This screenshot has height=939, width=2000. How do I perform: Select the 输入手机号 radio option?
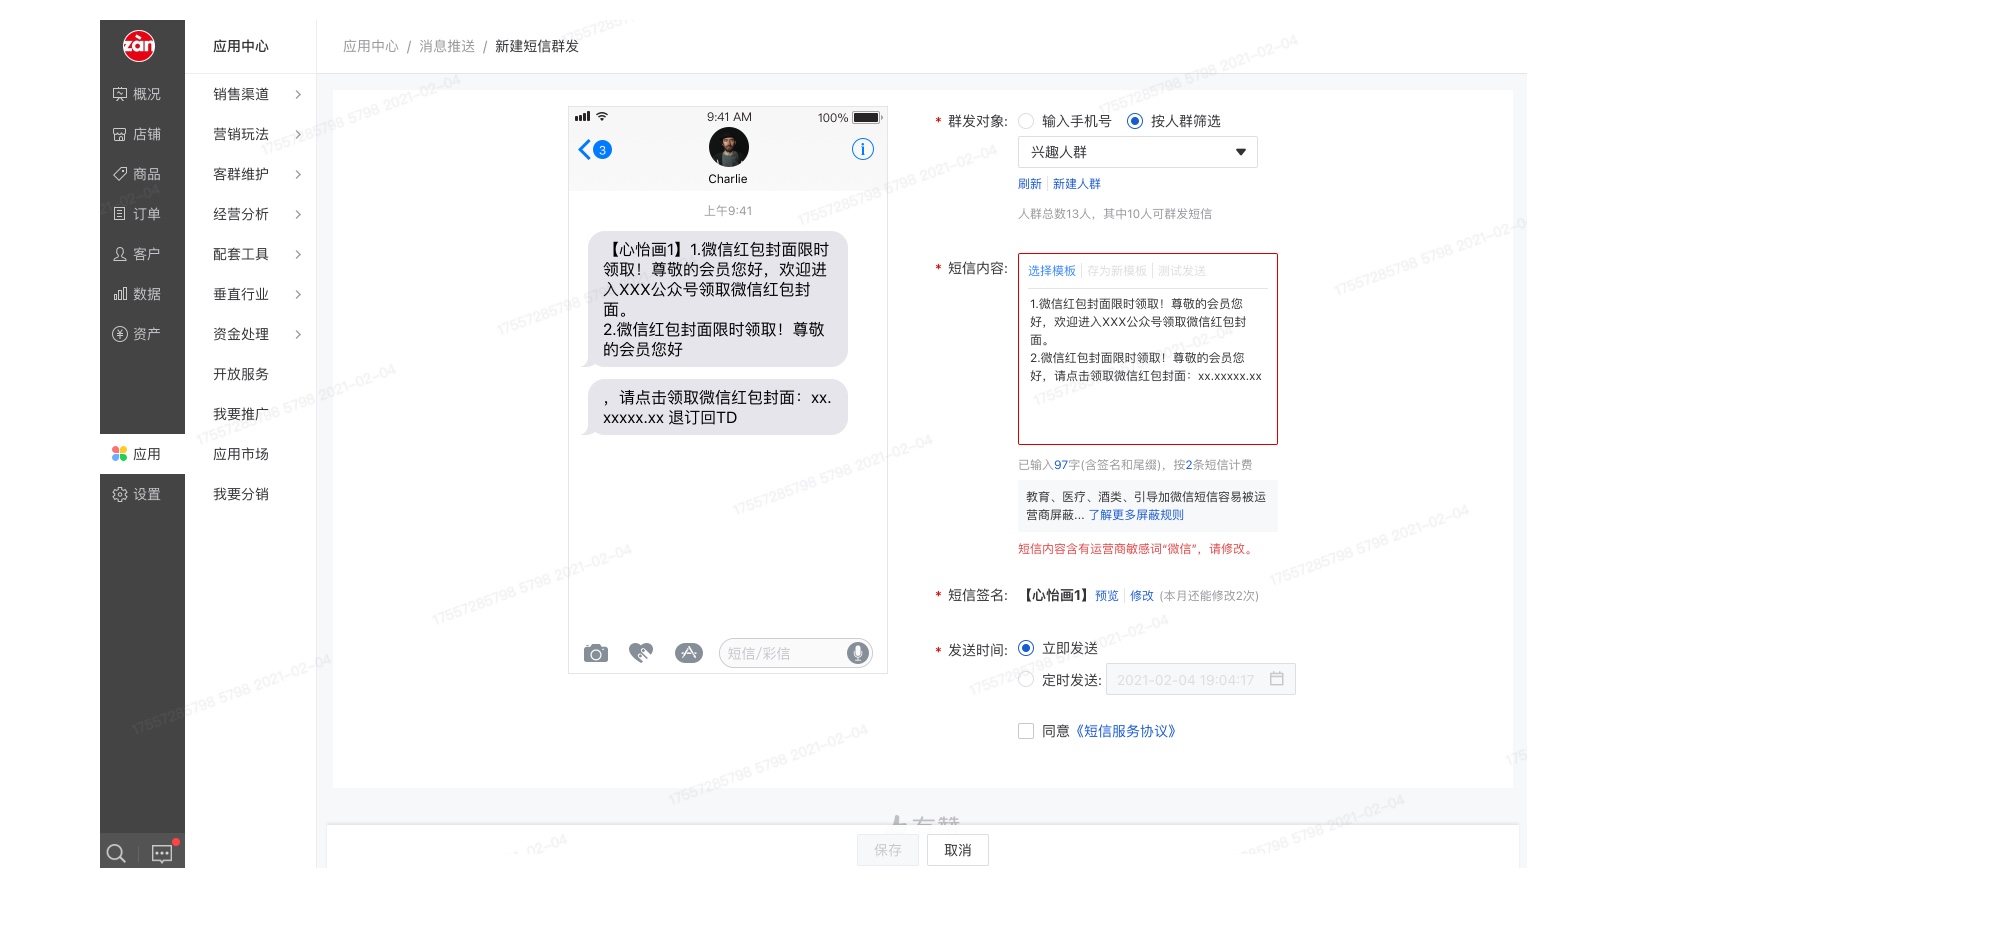pos(1026,121)
